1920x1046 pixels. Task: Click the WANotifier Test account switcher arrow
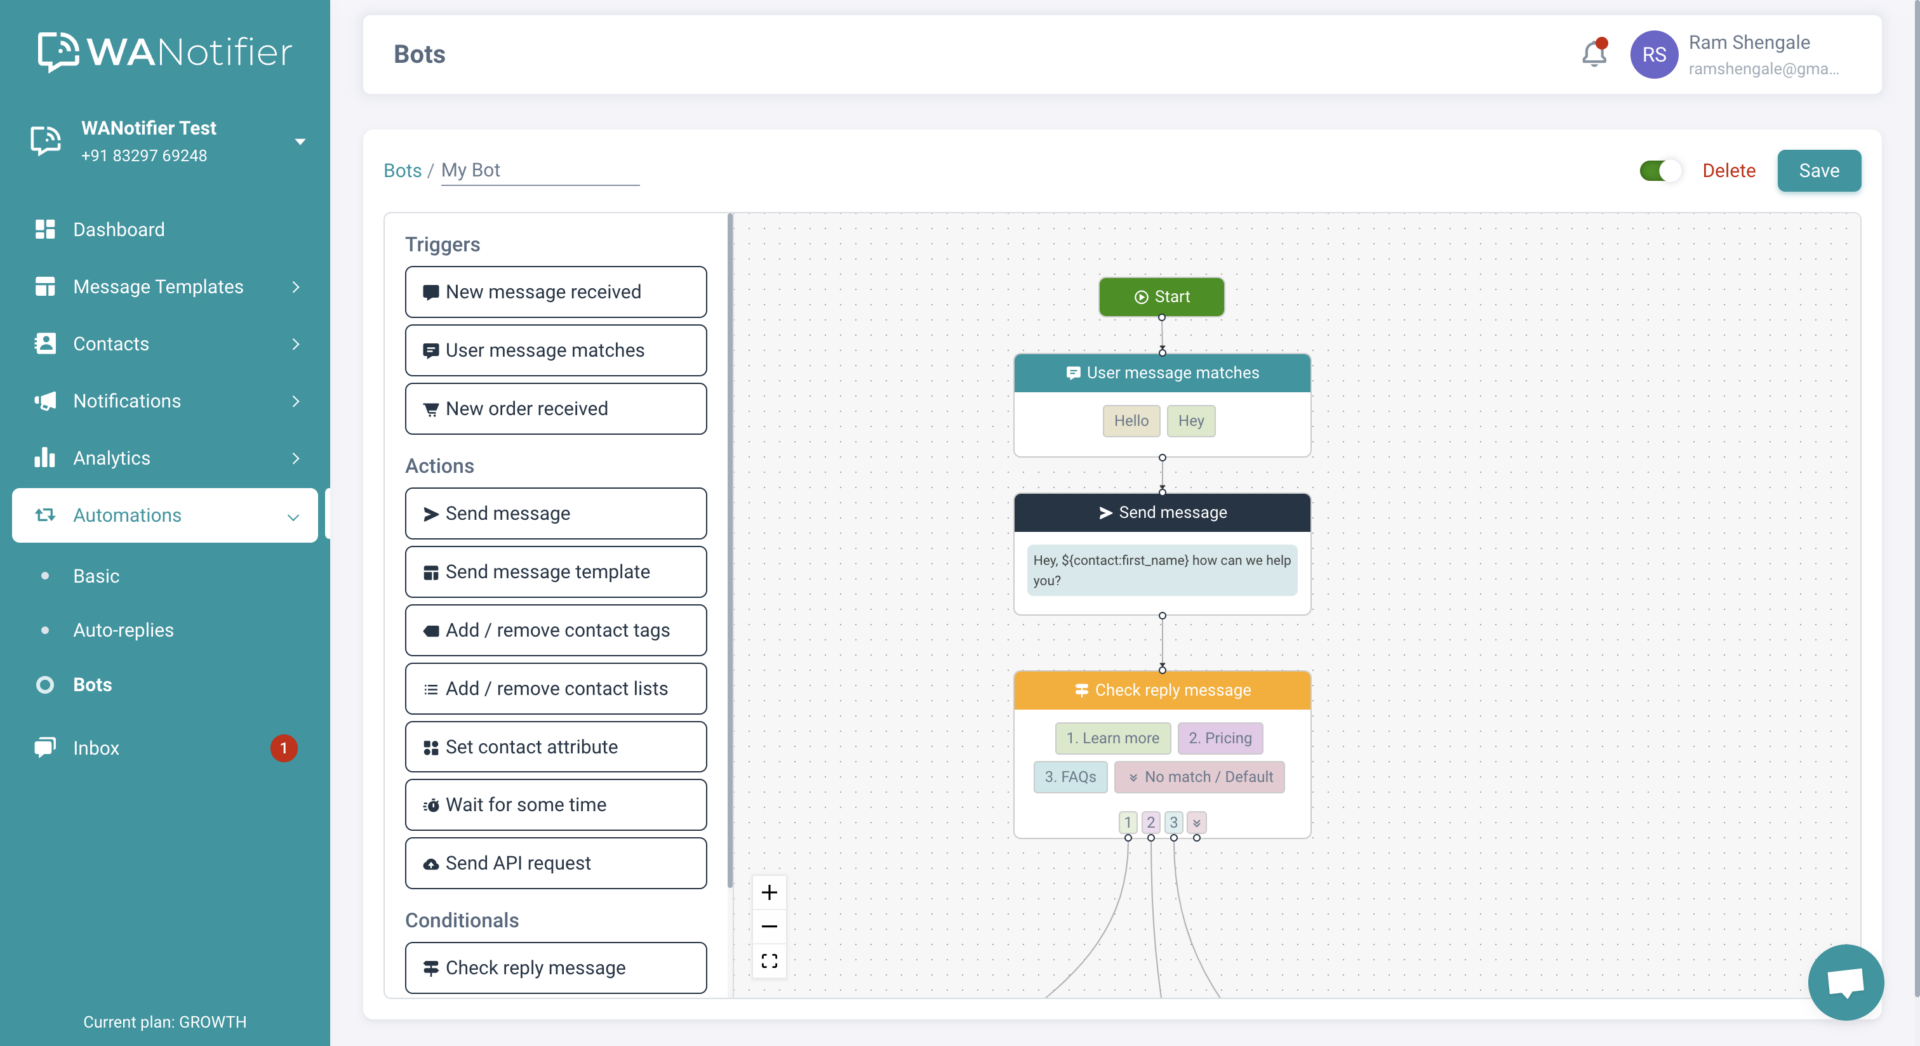tap(300, 141)
